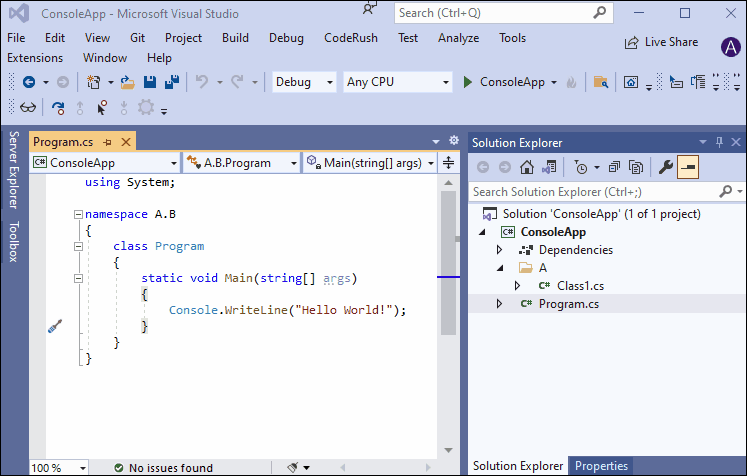The height and width of the screenshot is (476, 747).
Task: Toggle auto-hide pin for Solution Explorer
Action: click(719, 142)
